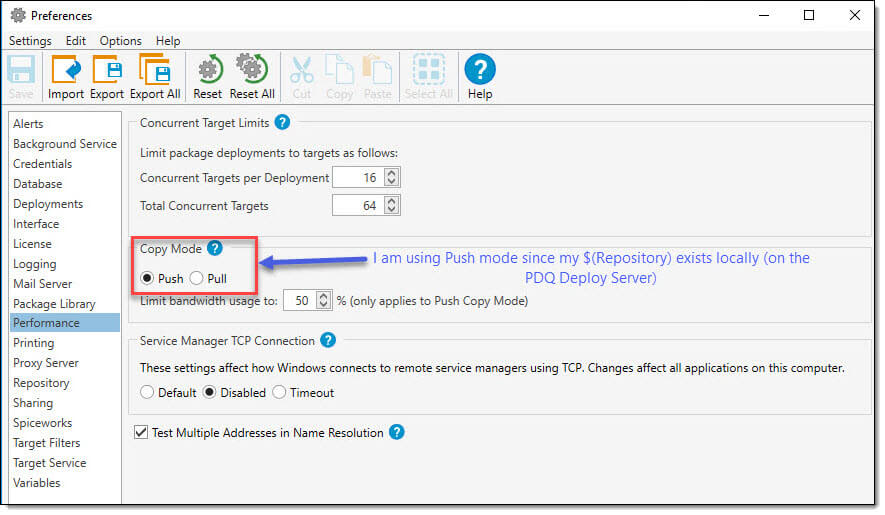Open Target Filters preferences page
This screenshot has width=885, height=515.
[x=65, y=443]
